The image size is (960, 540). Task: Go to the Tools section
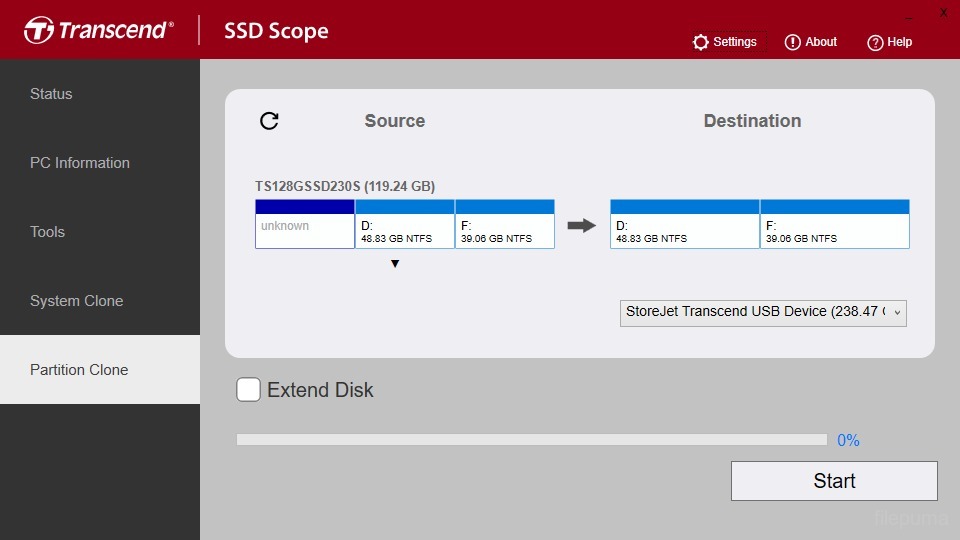pos(47,232)
